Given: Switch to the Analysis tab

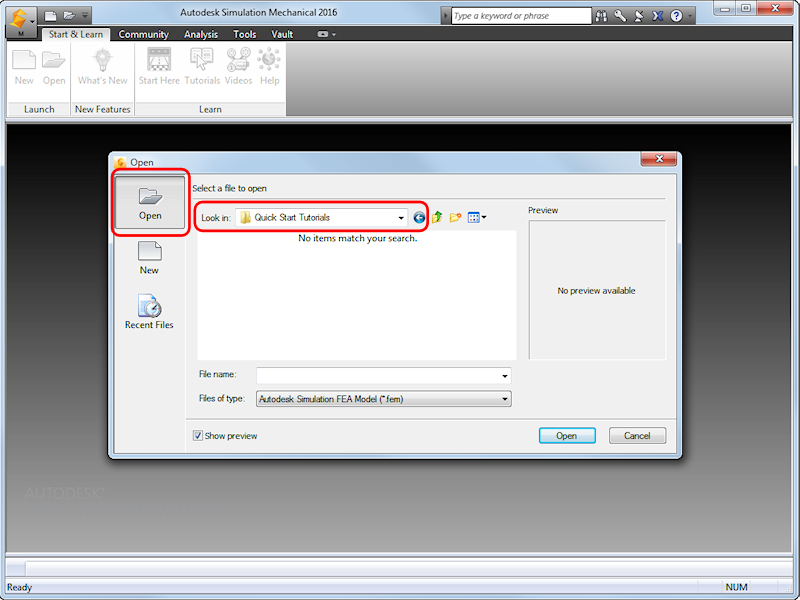Looking at the screenshot, I should 201,34.
